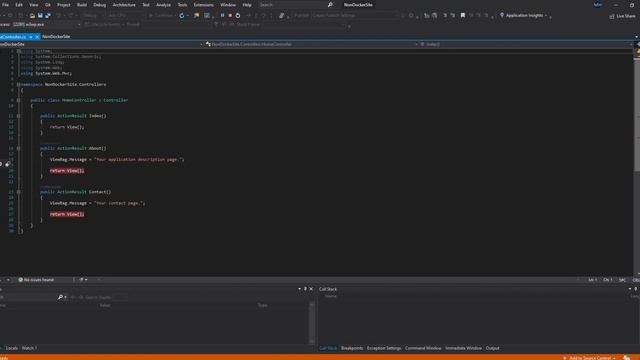
Task: Toggle bookmark with the bookmark icon
Action: [462, 16]
